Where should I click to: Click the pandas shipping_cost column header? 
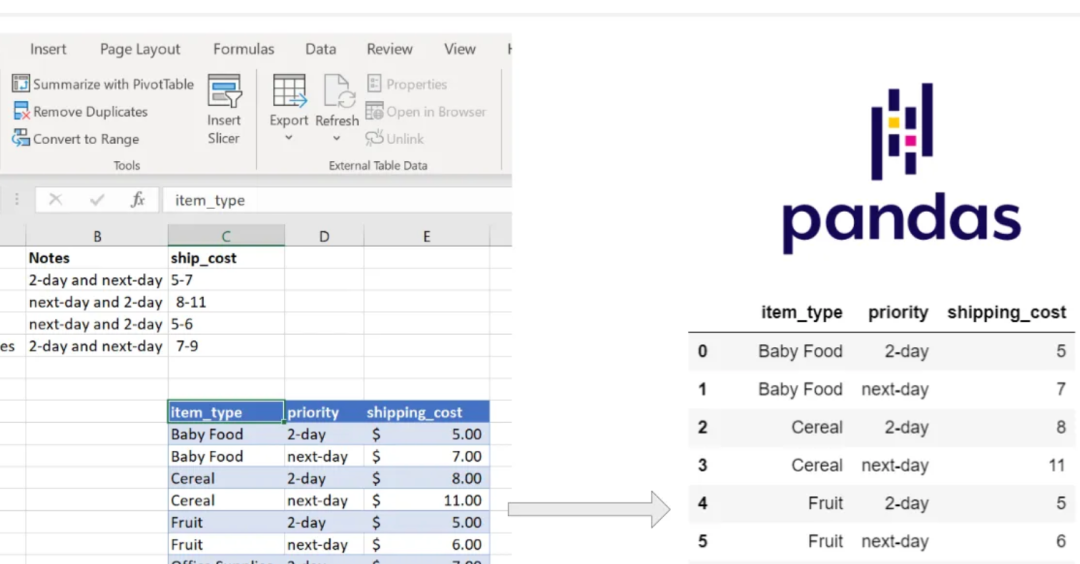(1006, 312)
